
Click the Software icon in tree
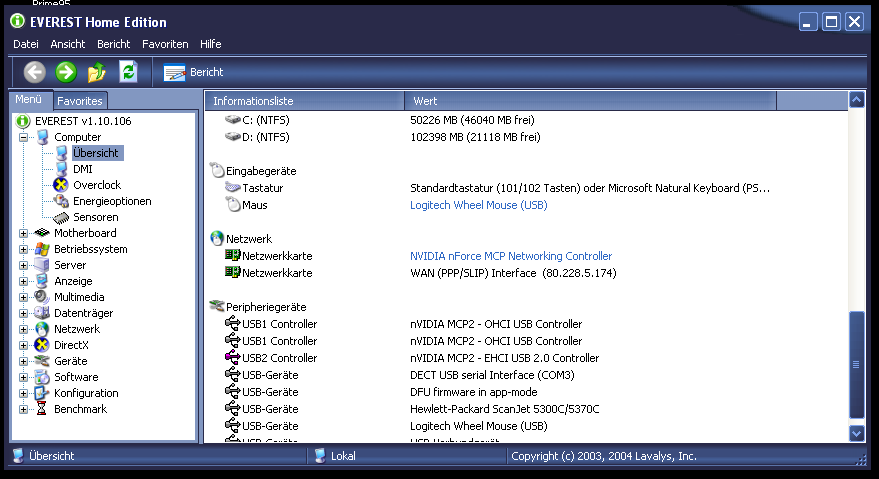[x=42, y=377]
